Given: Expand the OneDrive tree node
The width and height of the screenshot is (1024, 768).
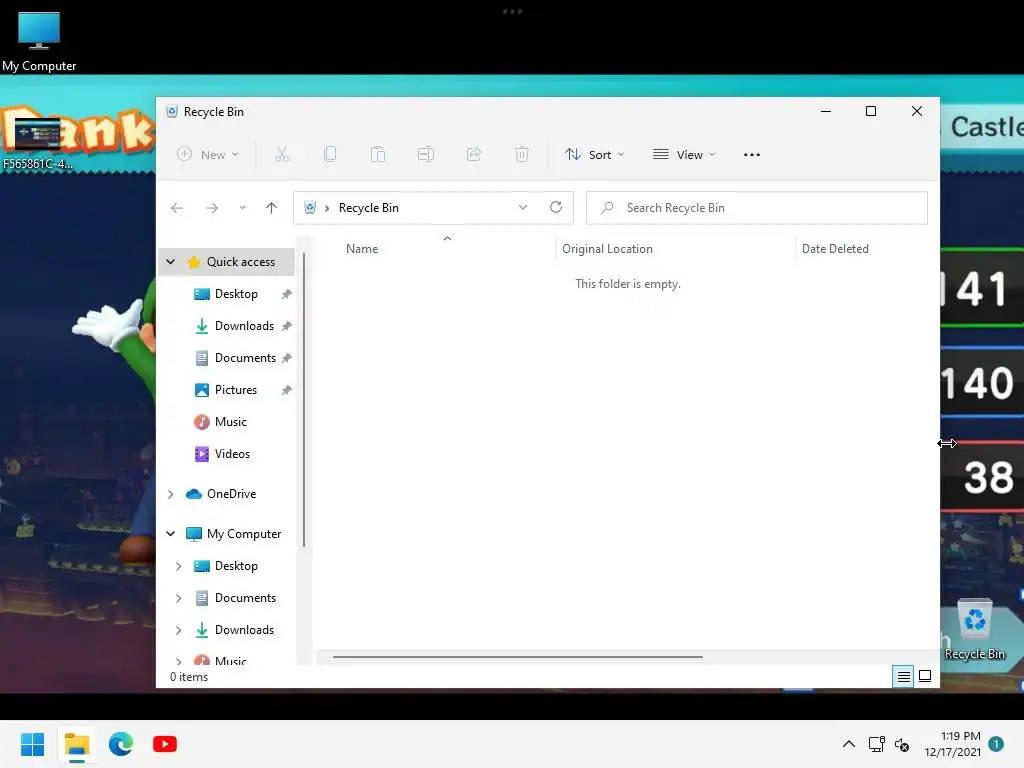Looking at the screenshot, I should 170,494.
